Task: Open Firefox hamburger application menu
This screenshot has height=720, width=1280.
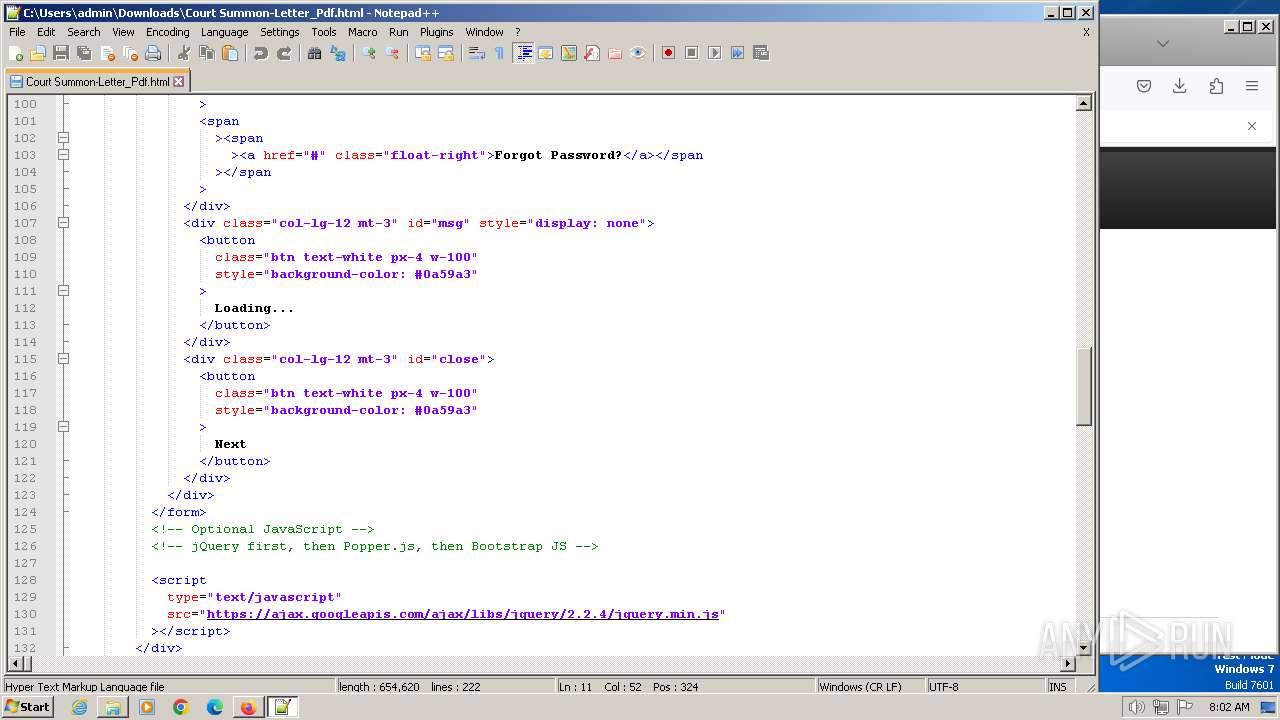Action: coord(1252,86)
